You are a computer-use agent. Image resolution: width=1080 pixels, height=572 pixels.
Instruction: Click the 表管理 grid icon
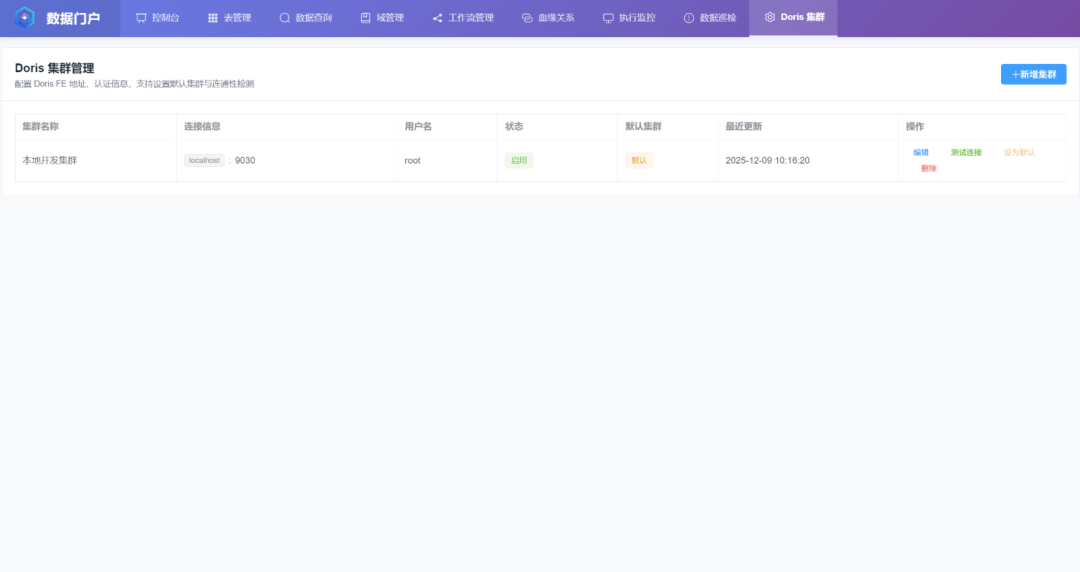click(213, 18)
